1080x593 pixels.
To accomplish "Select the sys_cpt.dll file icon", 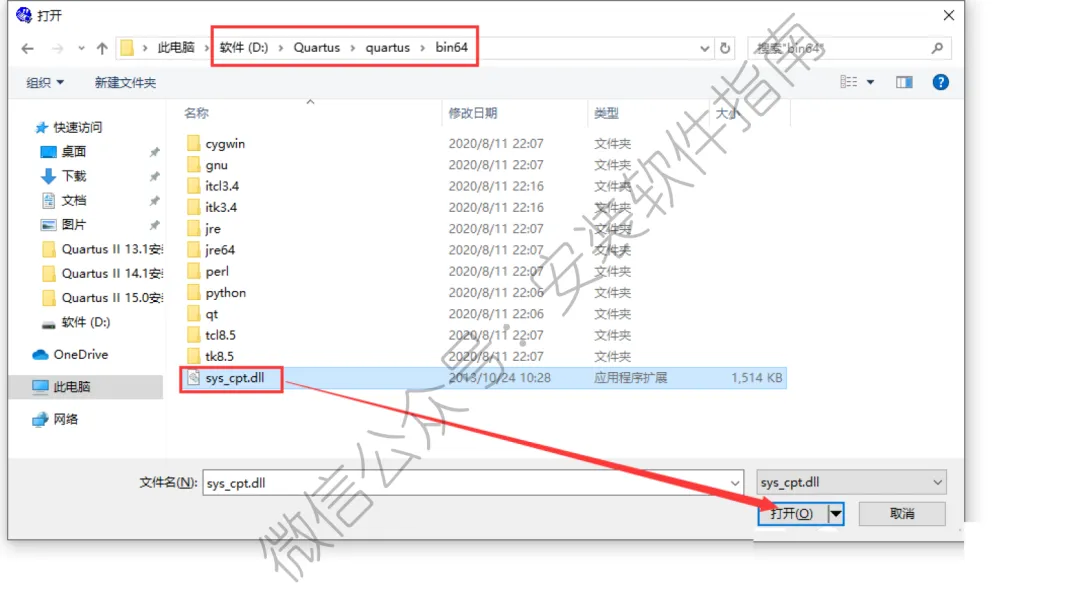I will (194, 377).
